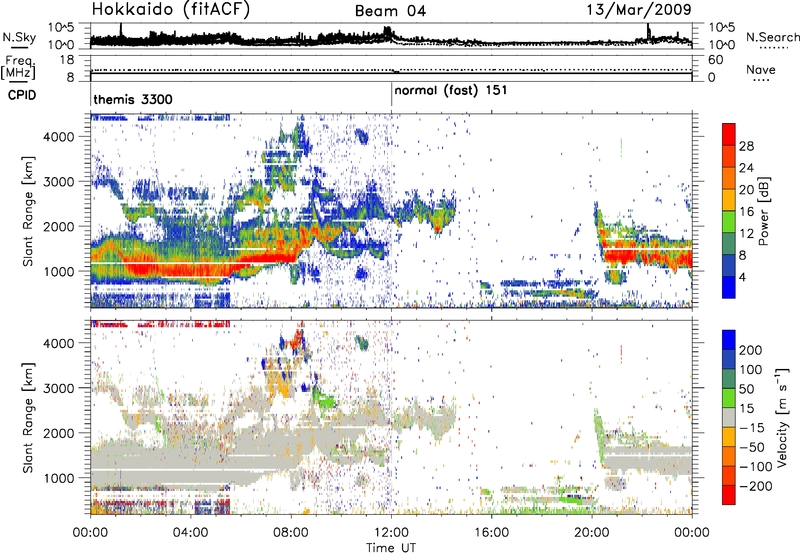Click '1000' tick on the velocity panel

tap(59, 478)
